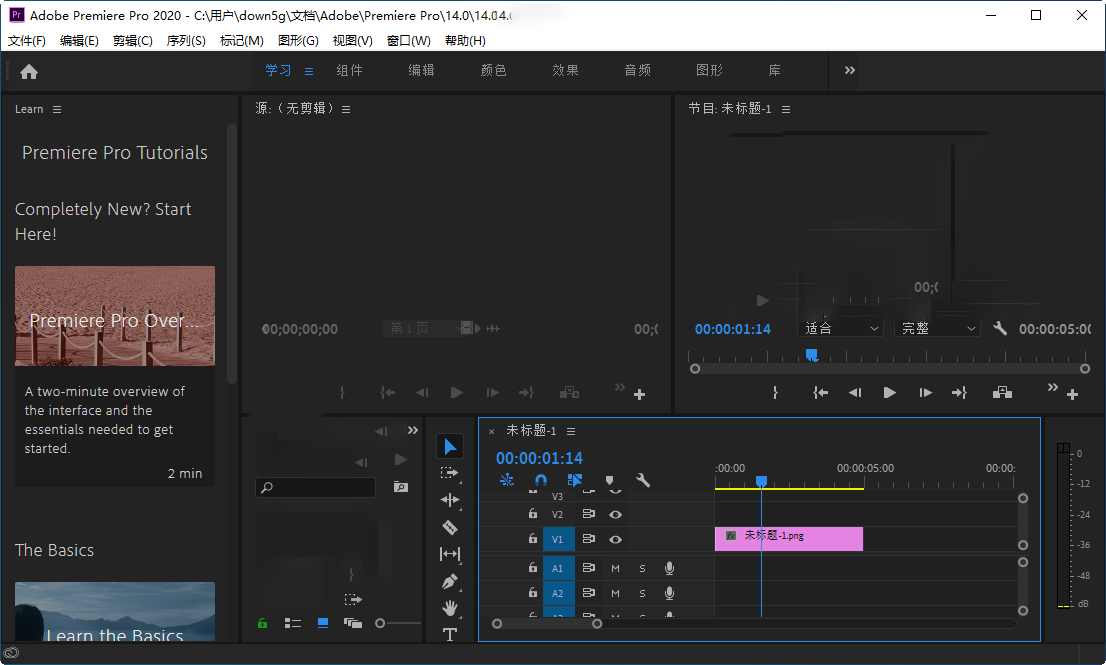Open 学习 workspace menu

click(x=309, y=71)
